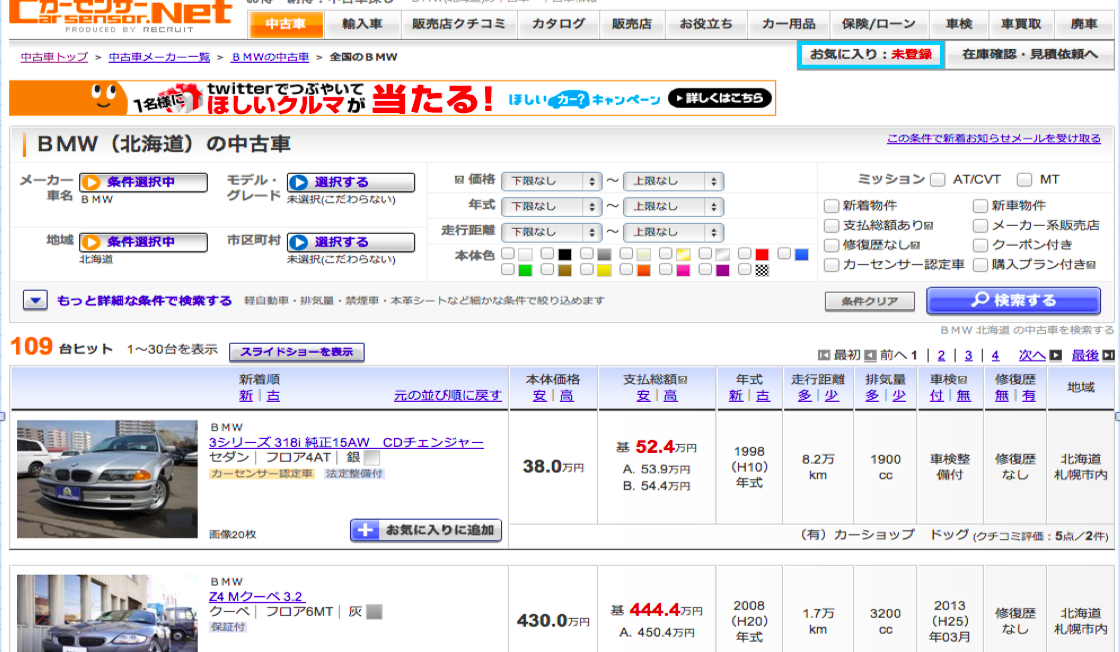Click the blue arrow icon in 市区町村 選択する
This screenshot has width=1120, height=652.
299,242
